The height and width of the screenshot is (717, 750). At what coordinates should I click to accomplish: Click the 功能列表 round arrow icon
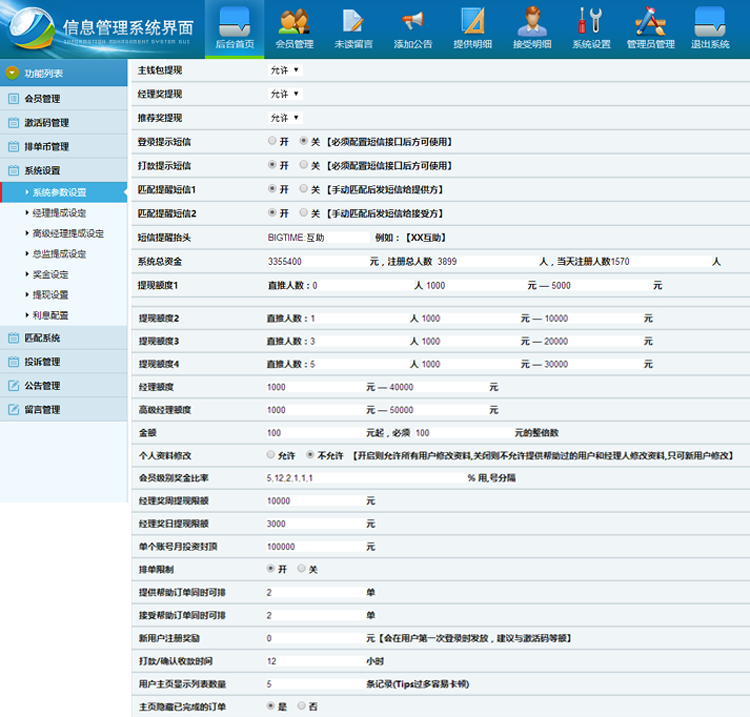[x=12, y=73]
